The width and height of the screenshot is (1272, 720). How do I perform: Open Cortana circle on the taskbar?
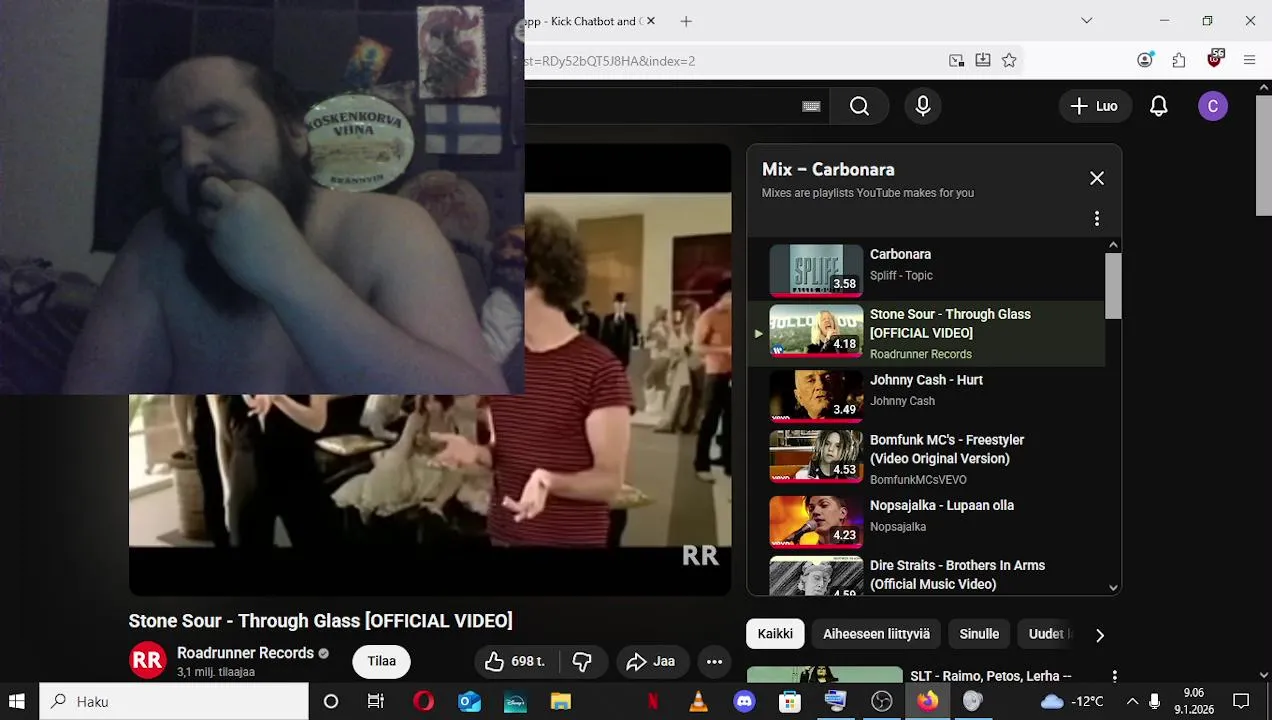tap(331, 701)
